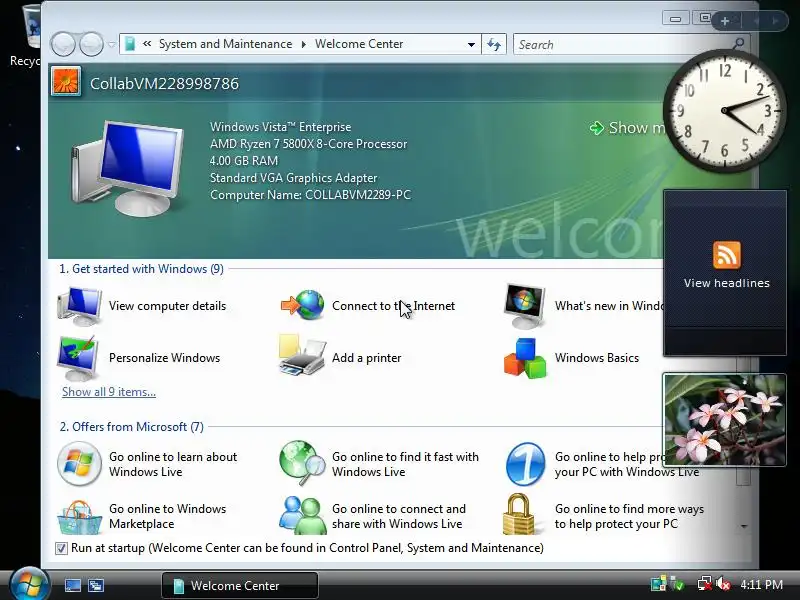Image resolution: width=800 pixels, height=600 pixels.
Task: Click the refresh button beside address bar
Action: (x=494, y=44)
